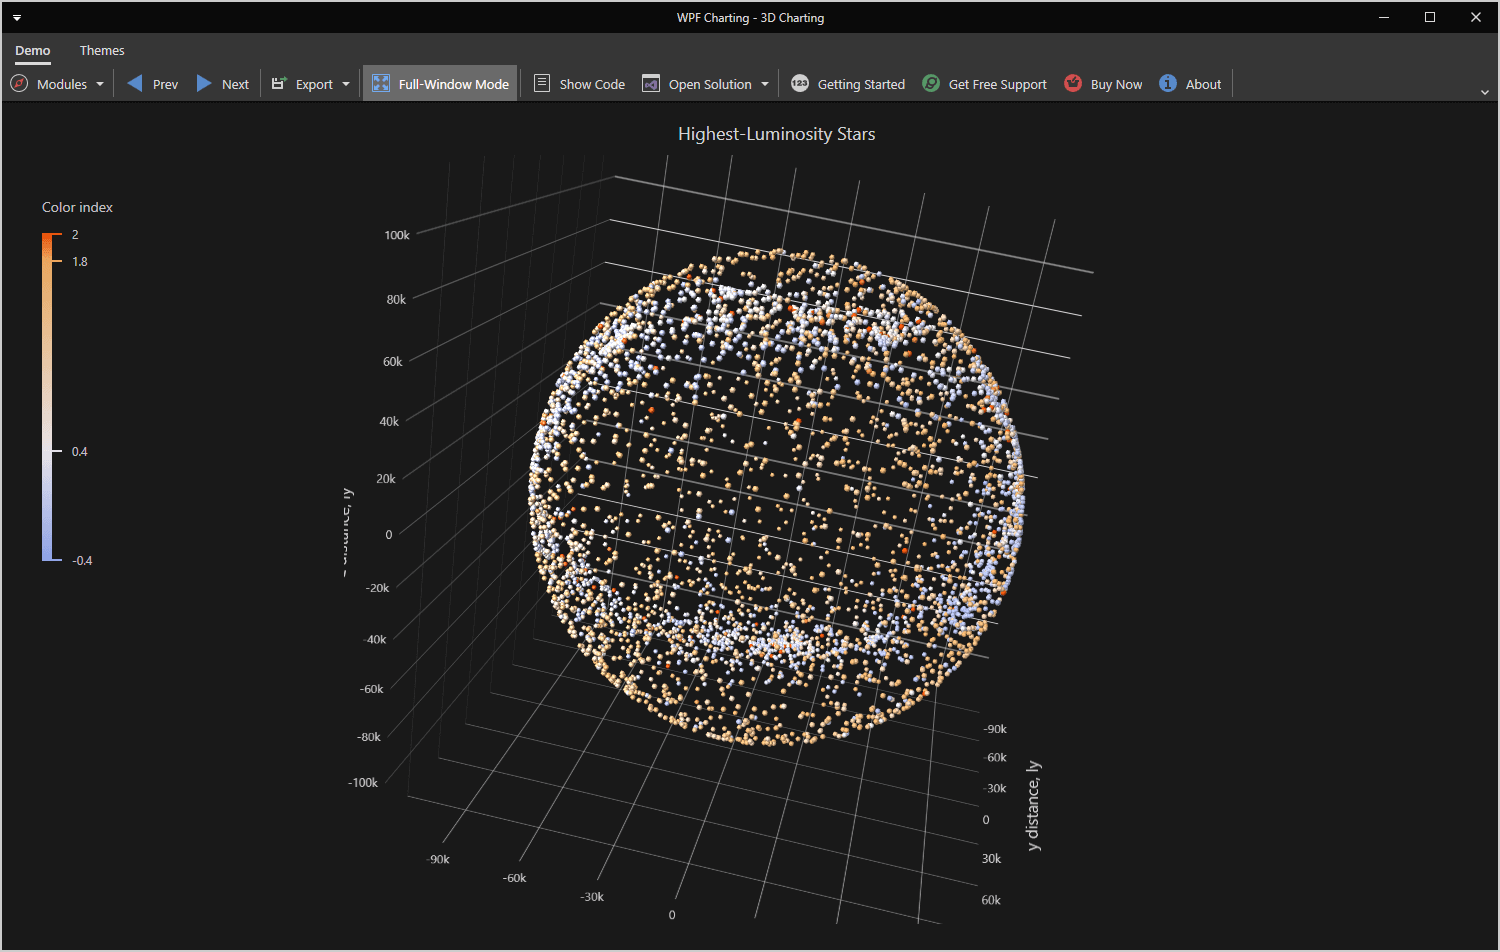1500x952 pixels.
Task: Advance to next demo with Next arrow
Action: tap(204, 84)
